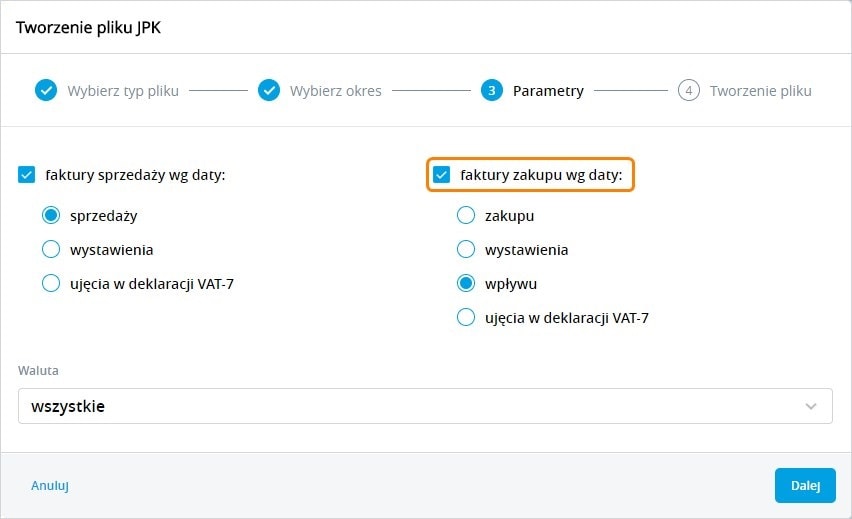This screenshot has width=852, height=519.
Task: Choose sales ujęcia w deklaracji VAT-7 radio
Action: (x=51, y=283)
